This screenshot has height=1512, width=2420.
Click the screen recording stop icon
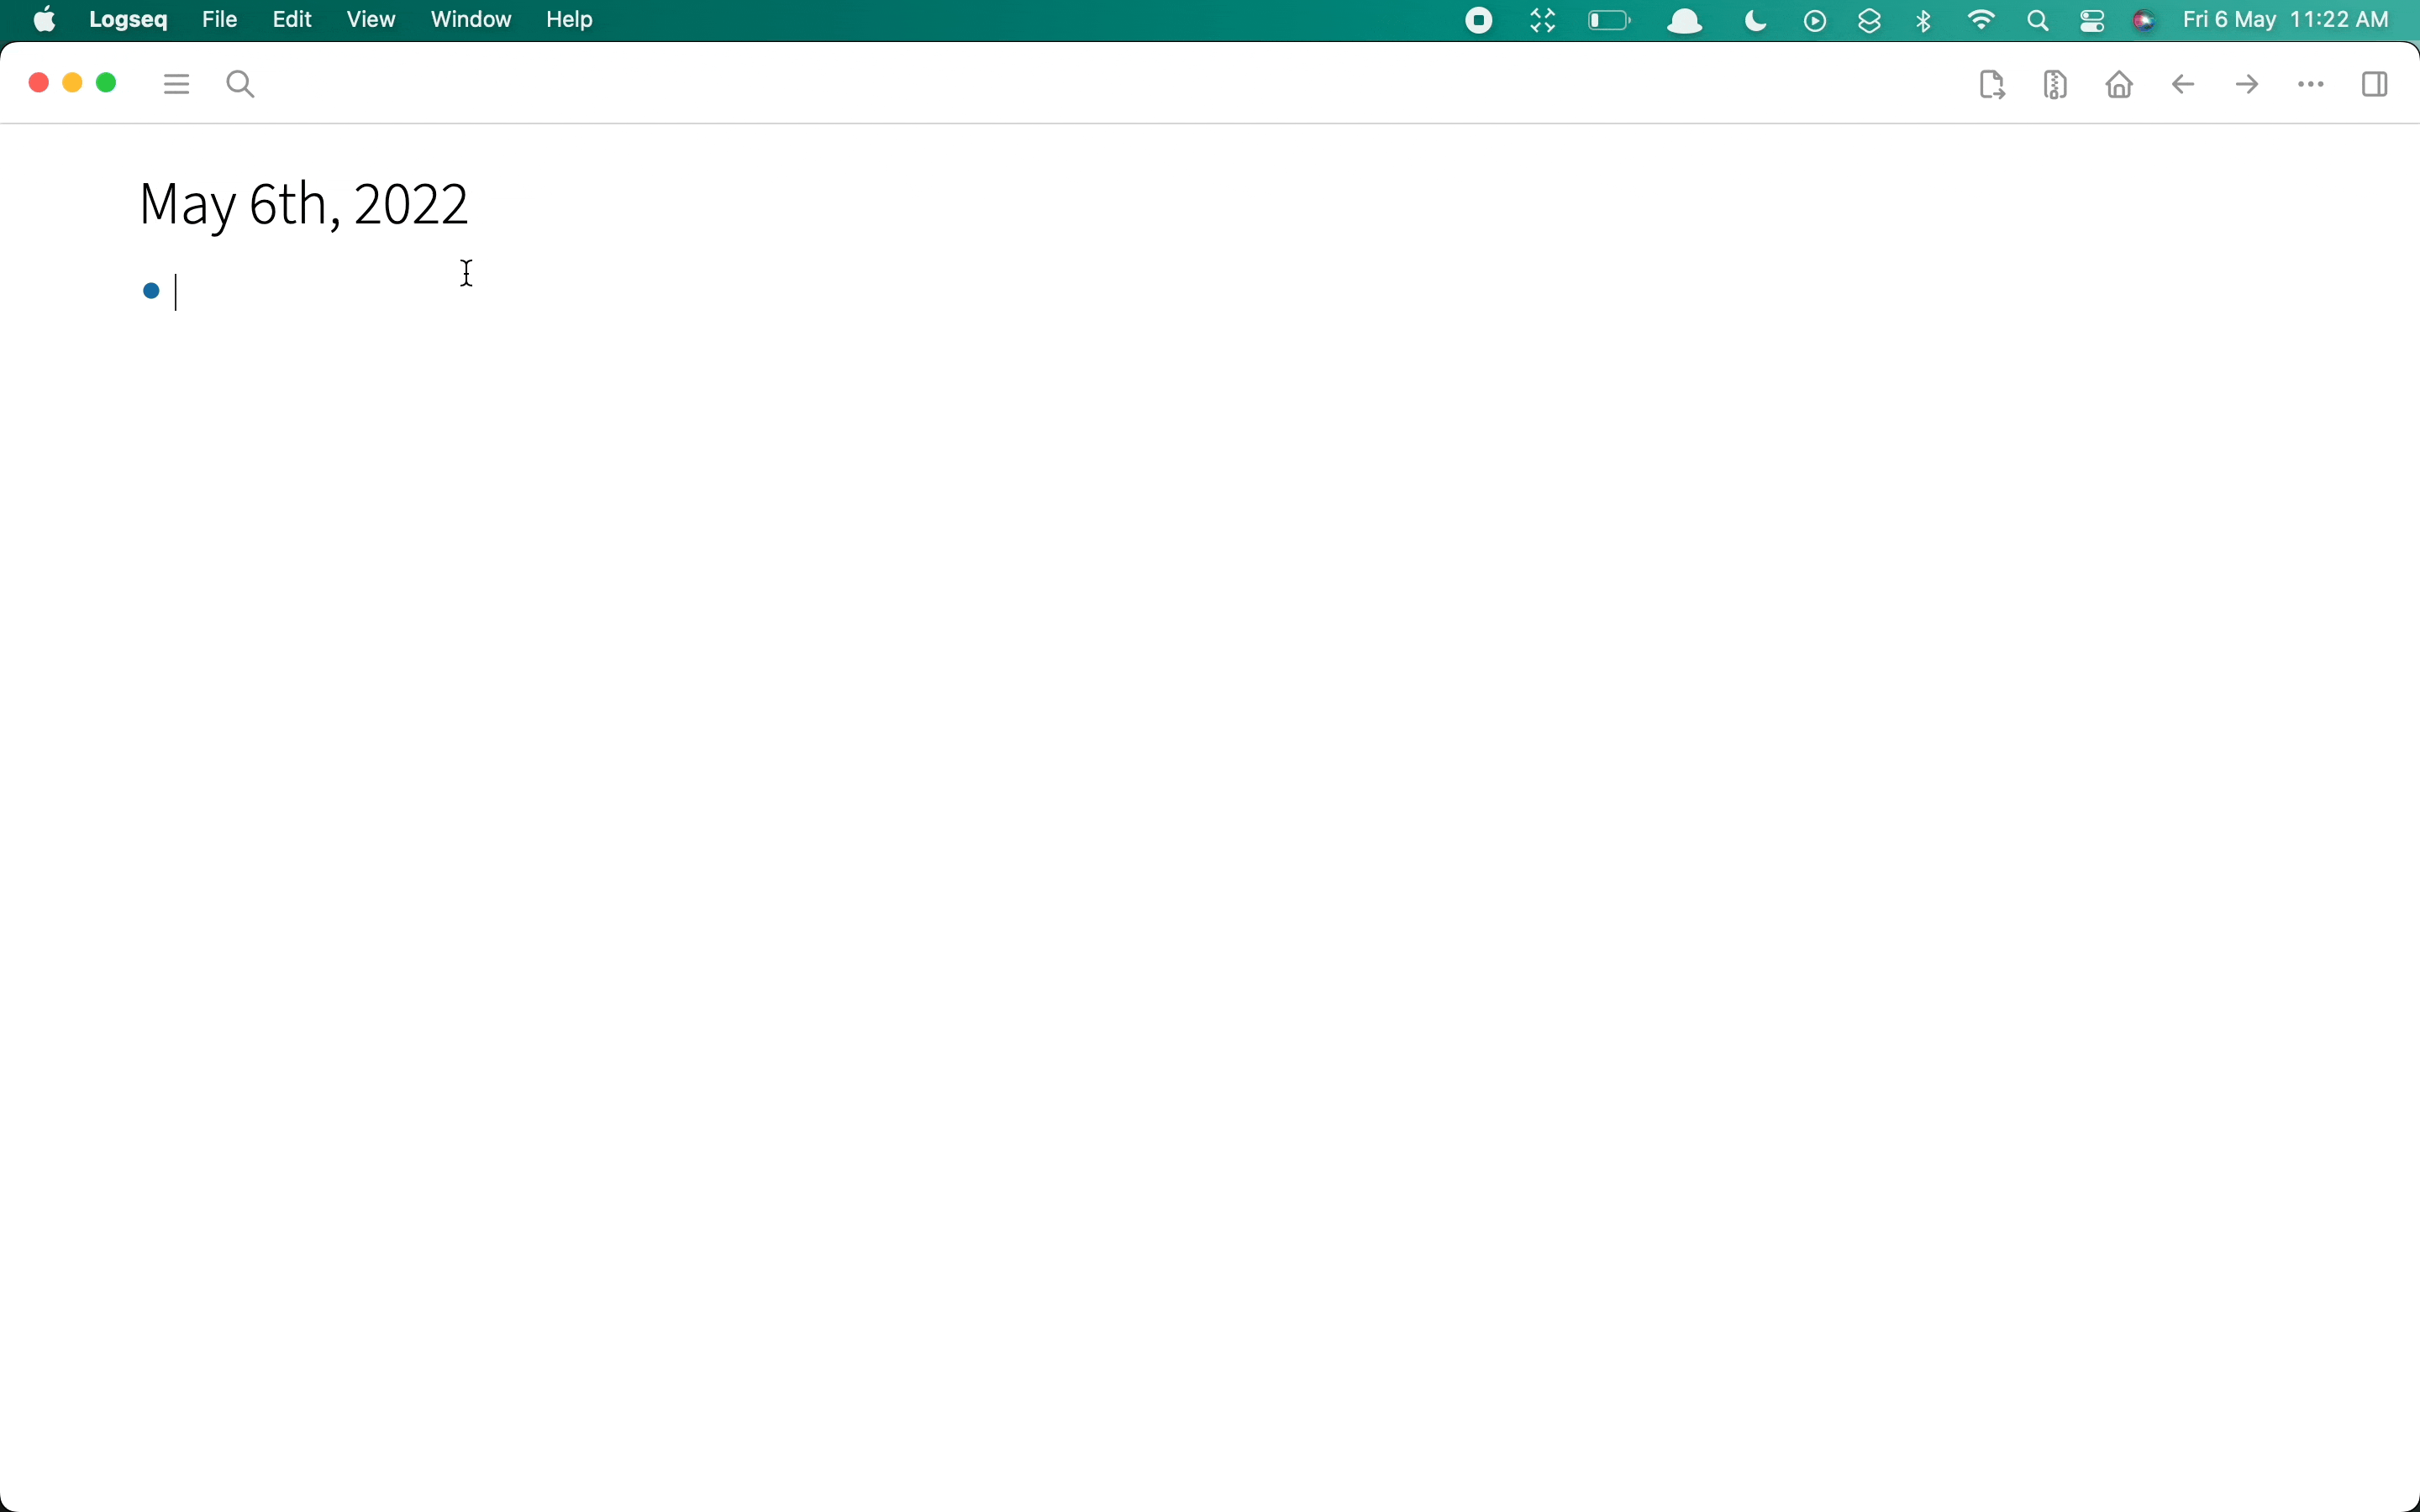[x=1480, y=21]
